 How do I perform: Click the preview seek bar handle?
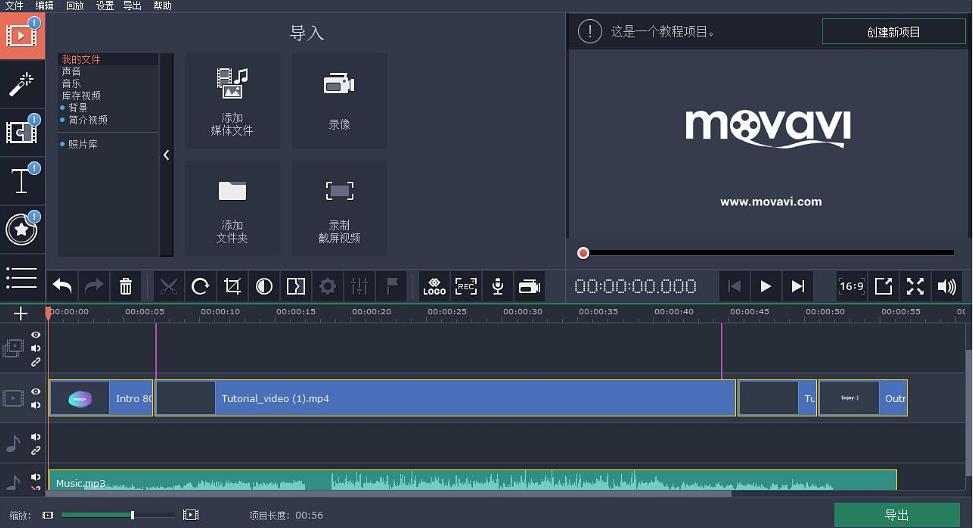(583, 253)
